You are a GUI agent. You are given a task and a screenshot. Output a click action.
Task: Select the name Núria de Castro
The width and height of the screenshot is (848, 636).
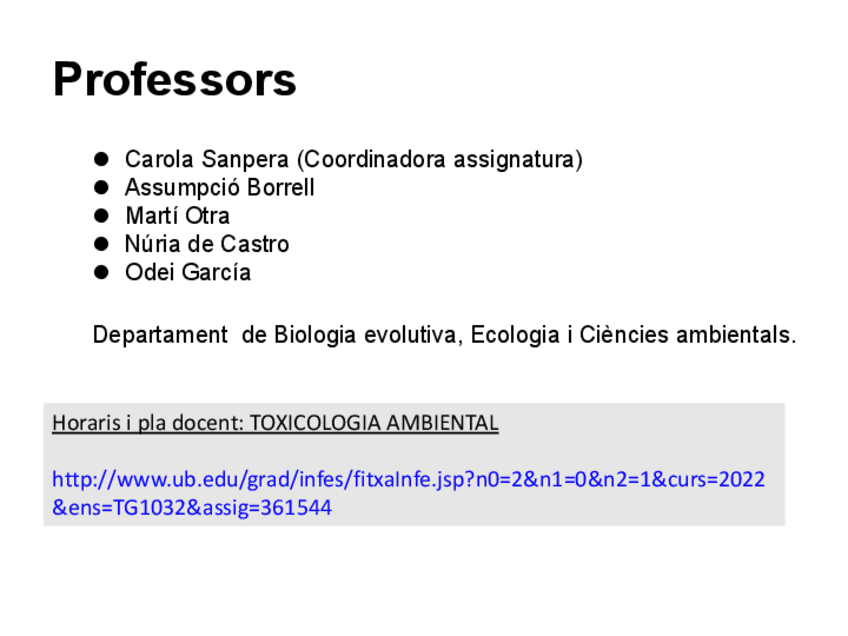tap(206, 243)
